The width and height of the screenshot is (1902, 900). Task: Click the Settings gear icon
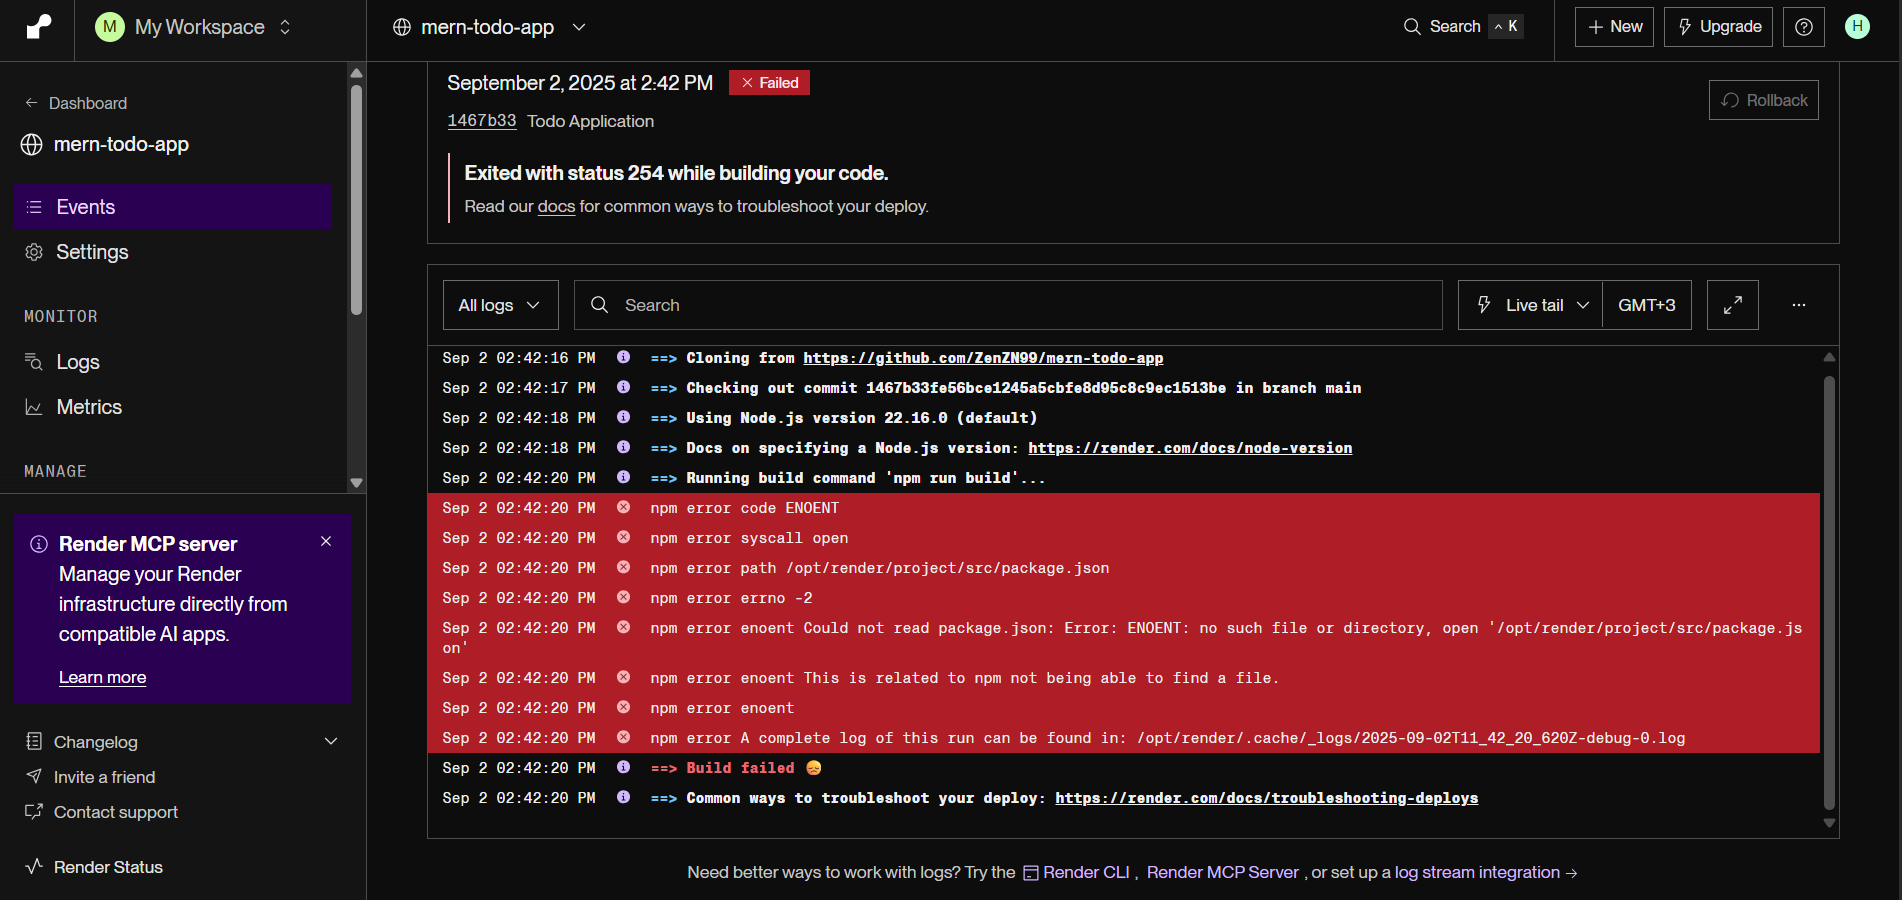34,252
